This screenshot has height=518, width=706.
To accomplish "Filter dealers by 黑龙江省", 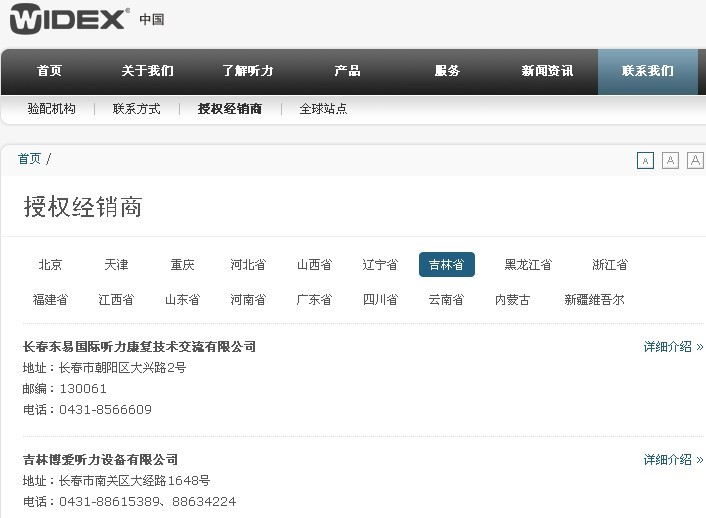I will coord(528,264).
